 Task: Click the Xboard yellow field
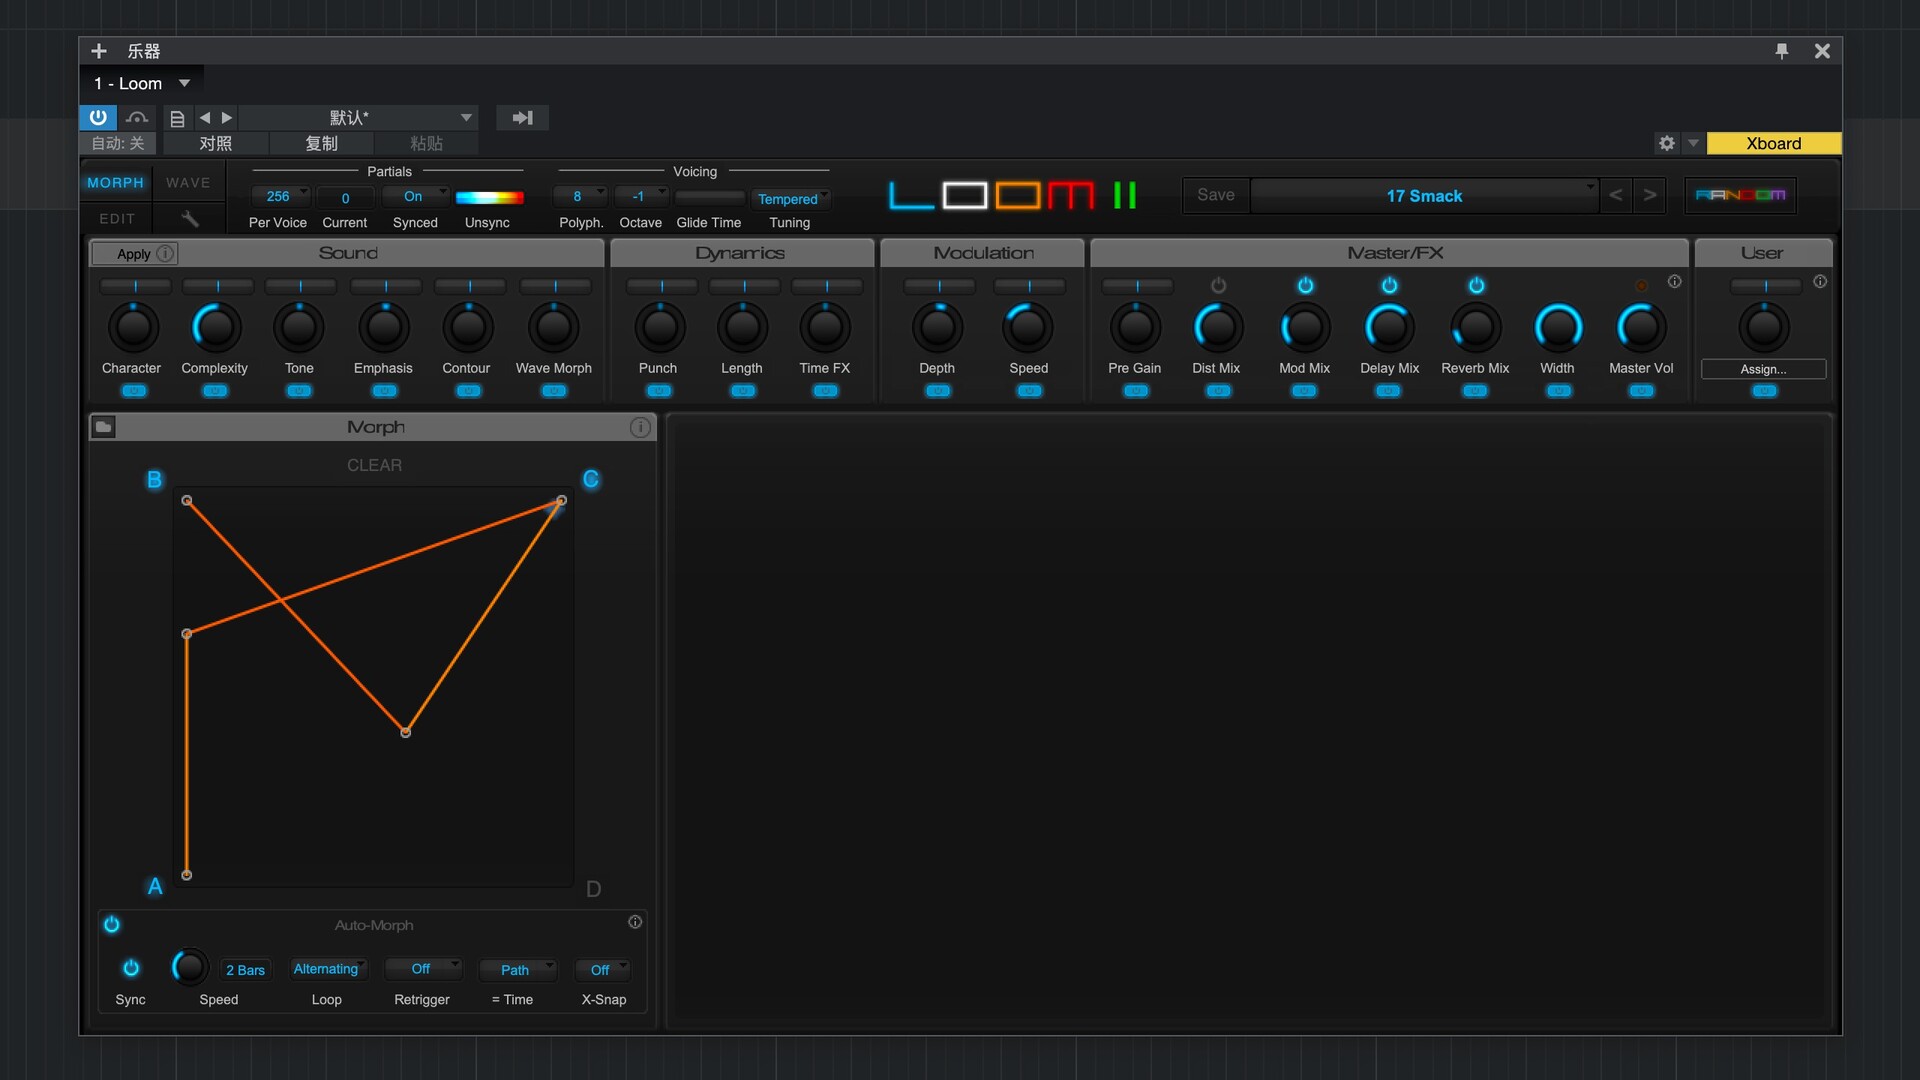click(x=1773, y=143)
